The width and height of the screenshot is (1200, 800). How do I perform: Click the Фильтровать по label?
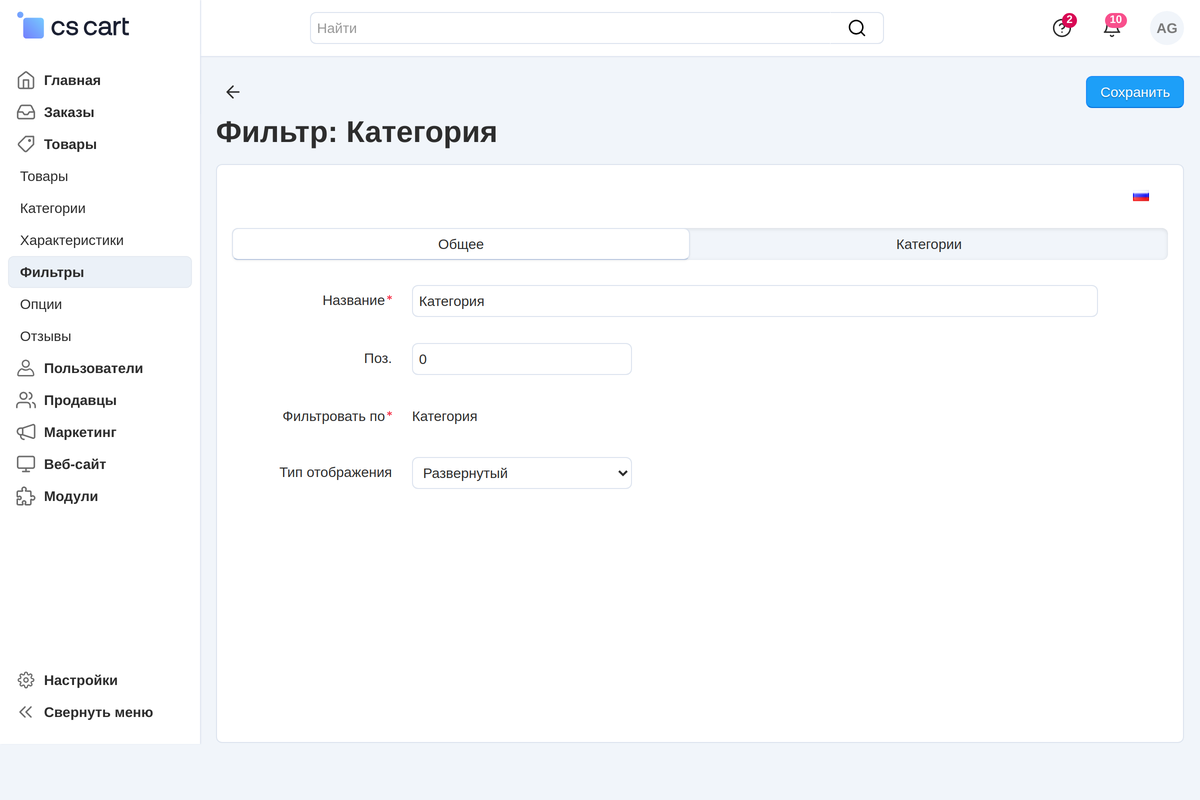click(x=338, y=416)
